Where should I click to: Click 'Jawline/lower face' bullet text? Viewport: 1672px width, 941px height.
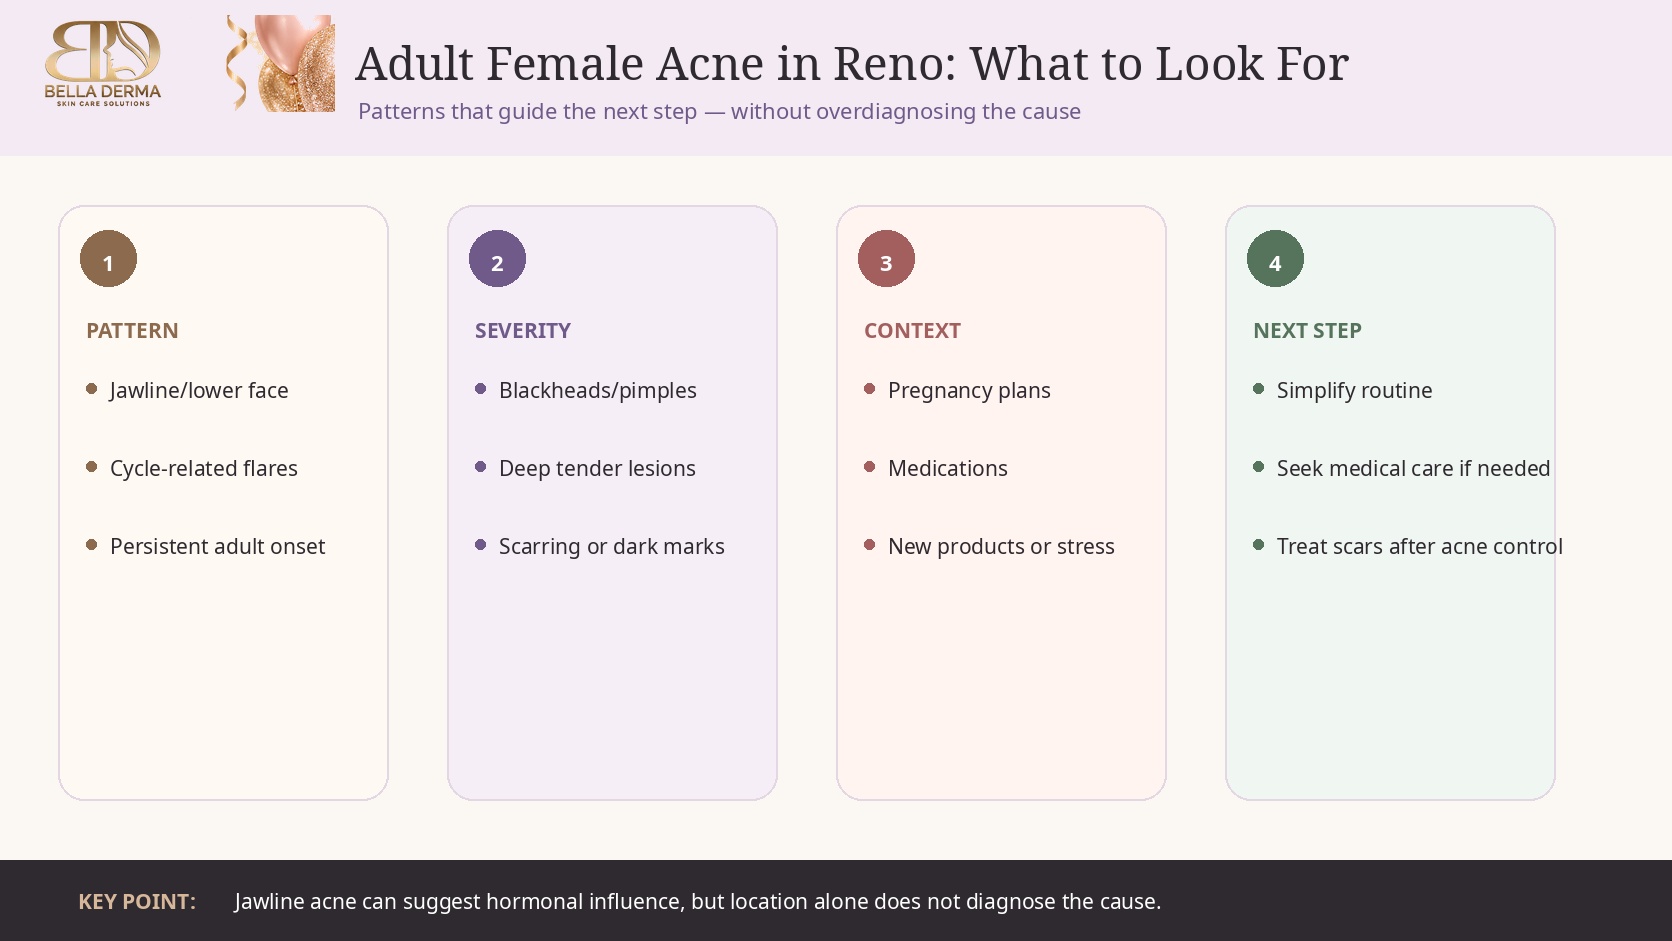pos(199,390)
